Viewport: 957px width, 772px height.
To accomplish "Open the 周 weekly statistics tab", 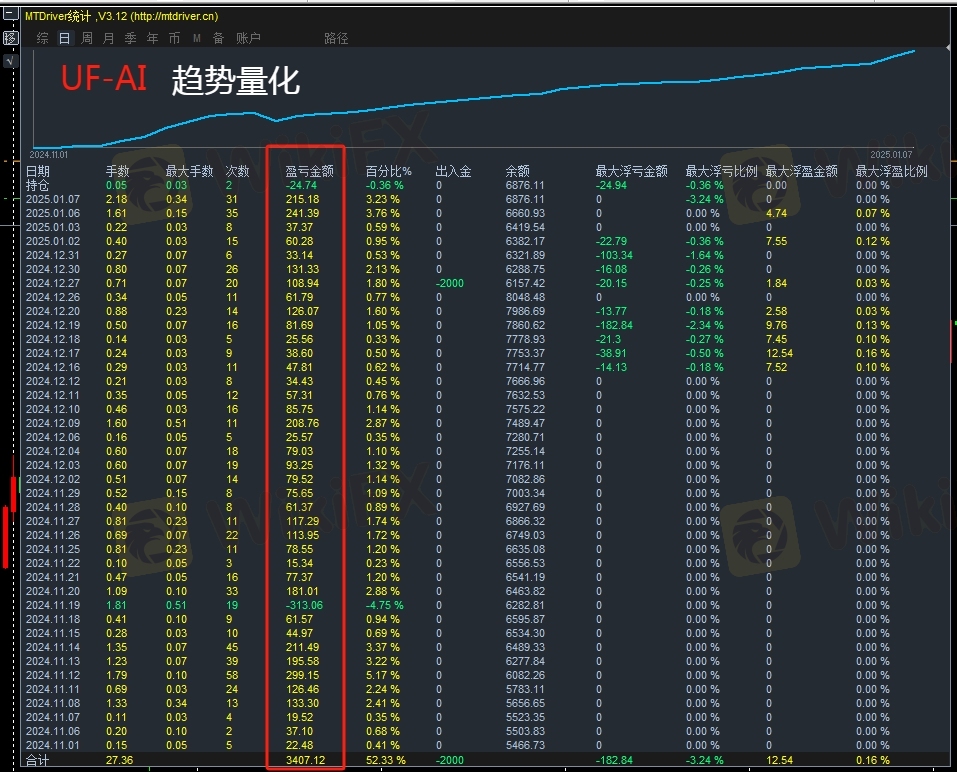I will (87, 38).
